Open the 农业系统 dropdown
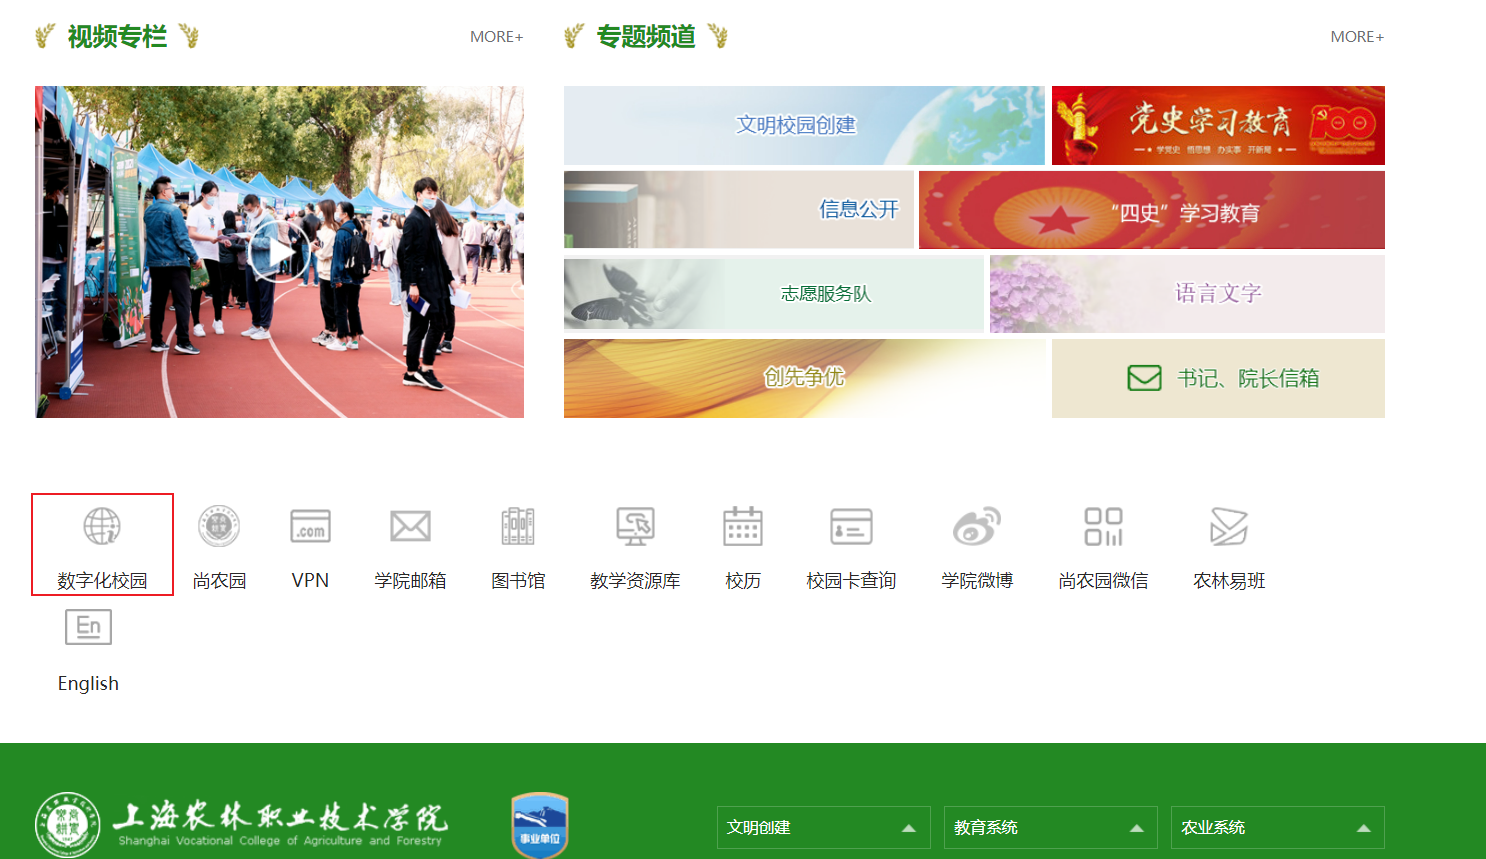This screenshot has height=859, width=1486. (x=1277, y=828)
